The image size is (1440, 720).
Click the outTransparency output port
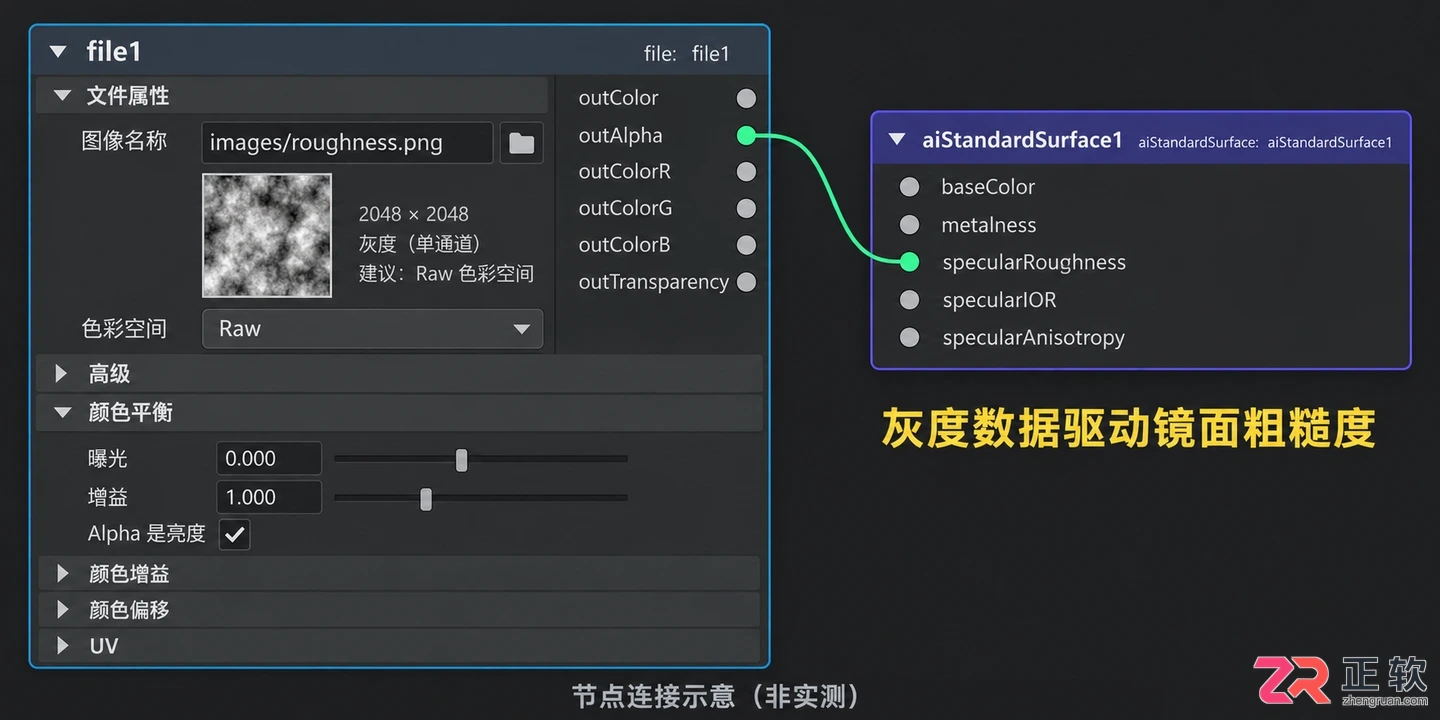coord(746,282)
